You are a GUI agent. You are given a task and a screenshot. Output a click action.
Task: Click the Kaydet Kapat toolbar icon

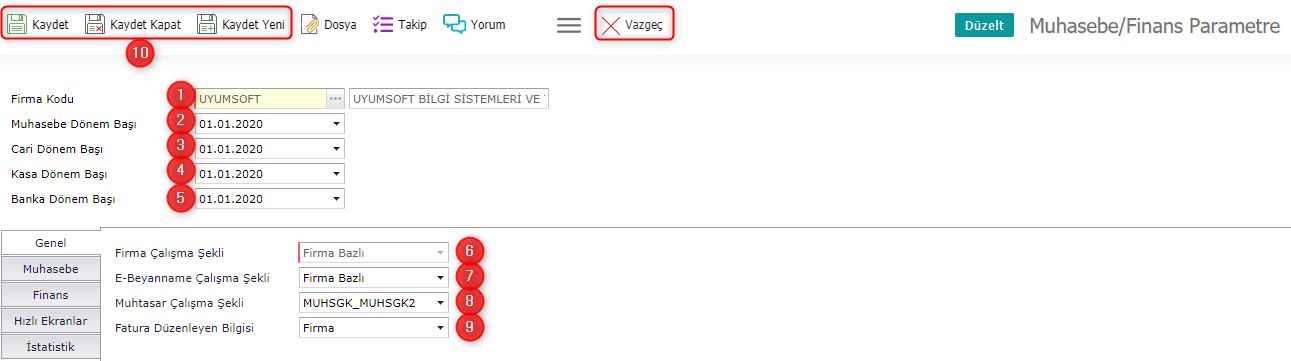pos(94,24)
